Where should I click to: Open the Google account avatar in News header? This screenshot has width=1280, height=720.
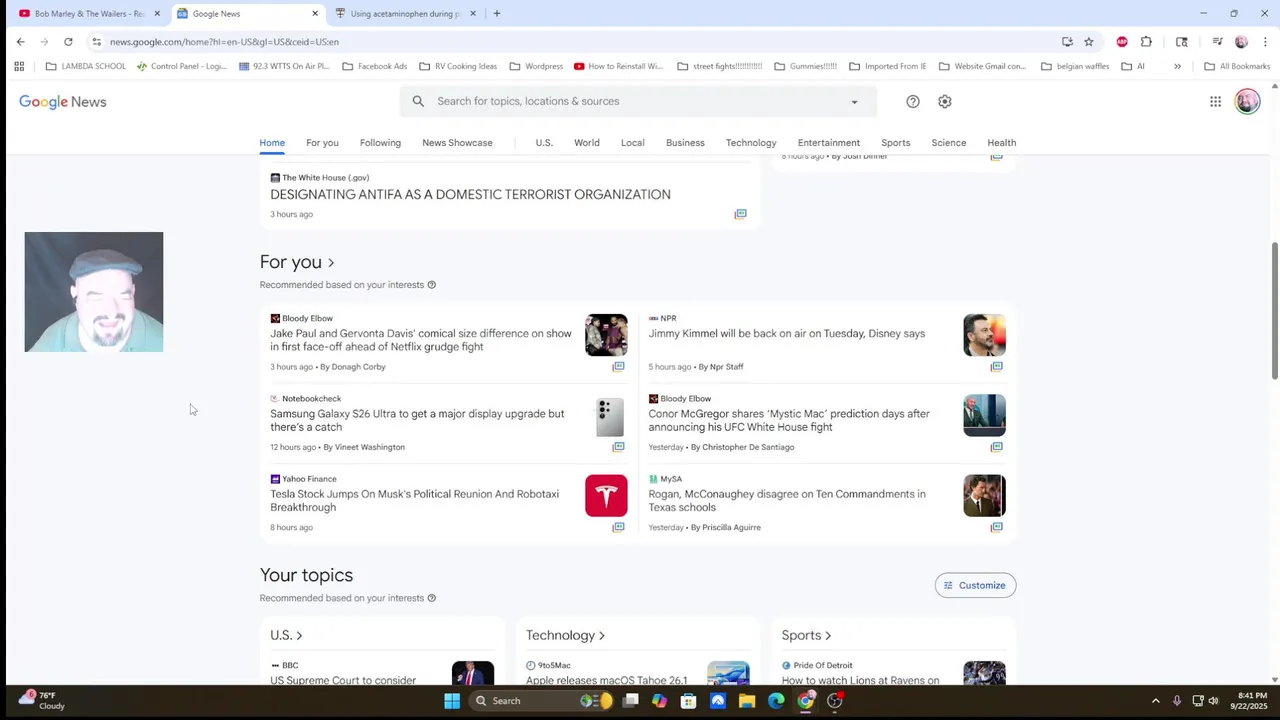pyautogui.click(x=1247, y=101)
